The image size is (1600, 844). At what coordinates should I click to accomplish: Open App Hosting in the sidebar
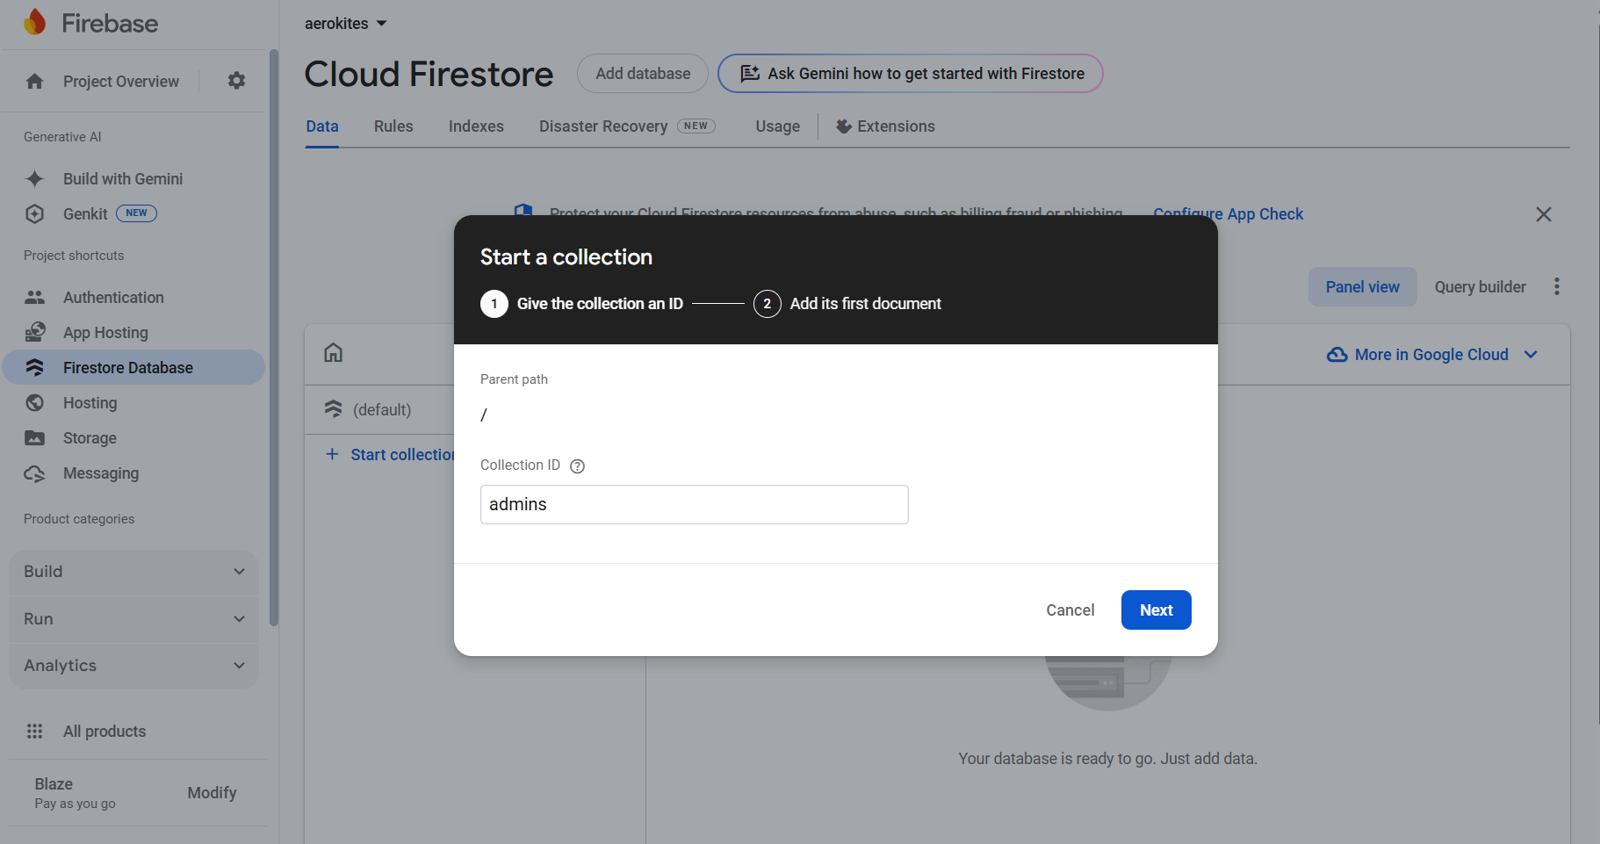tap(105, 332)
